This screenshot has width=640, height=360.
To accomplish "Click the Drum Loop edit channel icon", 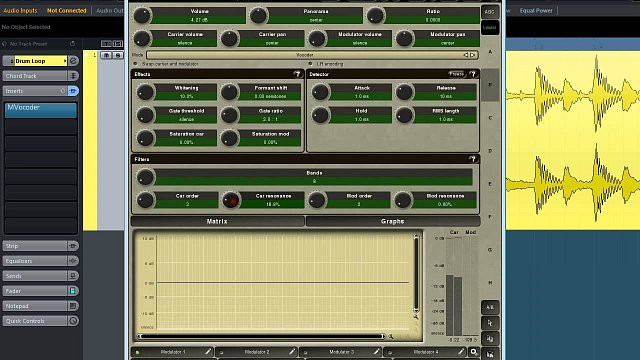I will (x=73, y=61).
